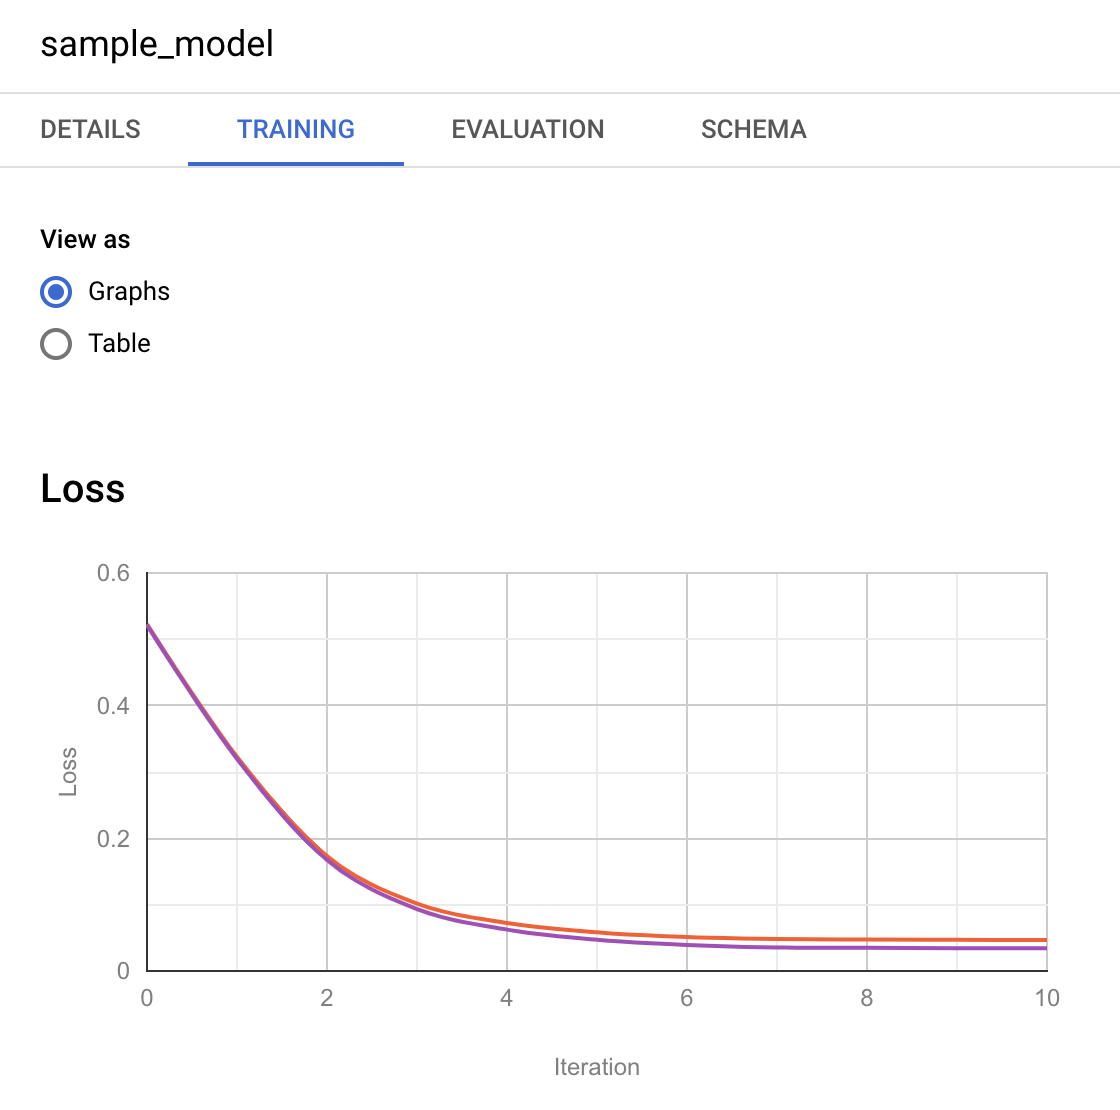Click the vertical Loss y-axis title

[x=68, y=772]
